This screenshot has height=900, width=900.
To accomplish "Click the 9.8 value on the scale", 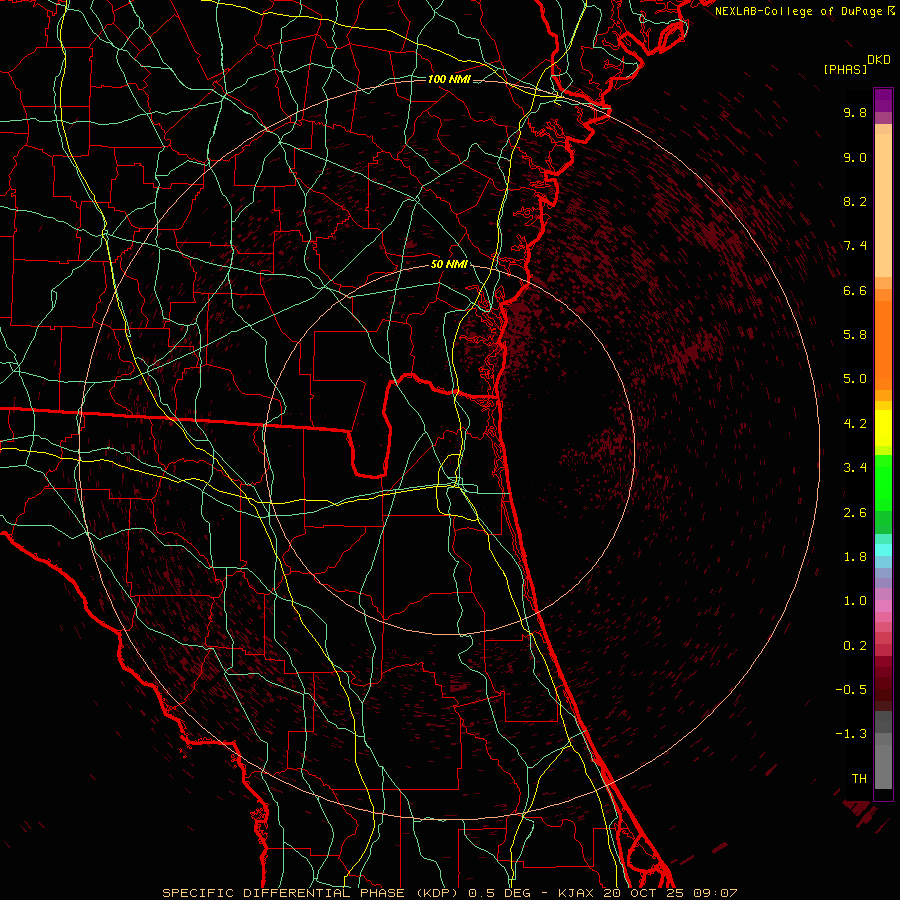I will [x=855, y=112].
